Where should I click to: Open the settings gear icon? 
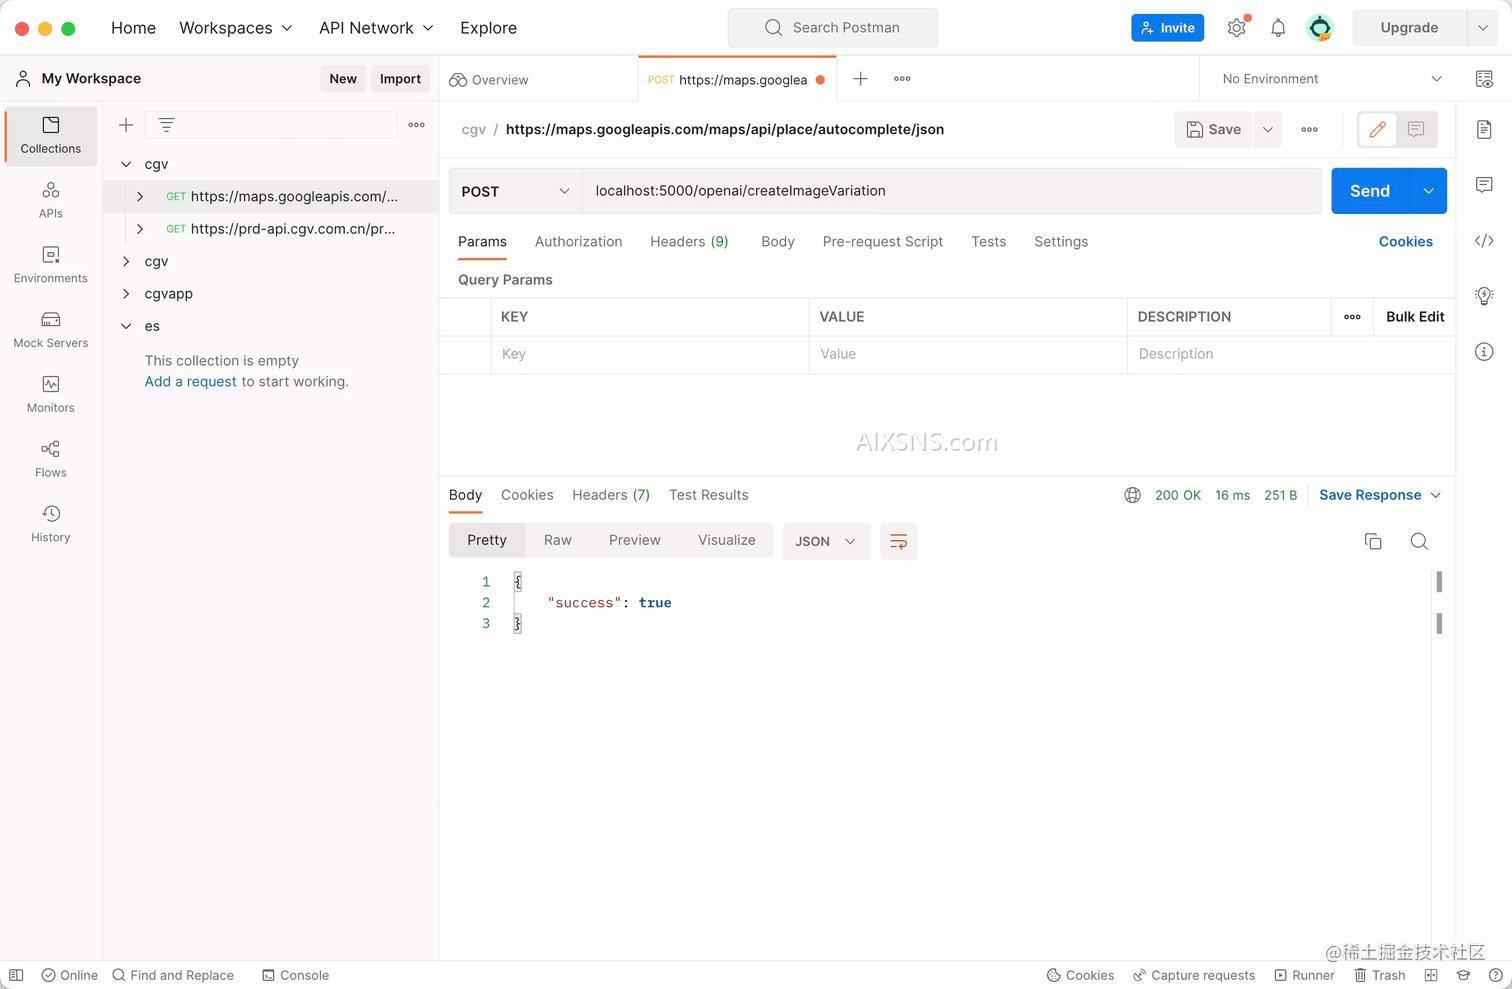1237,28
